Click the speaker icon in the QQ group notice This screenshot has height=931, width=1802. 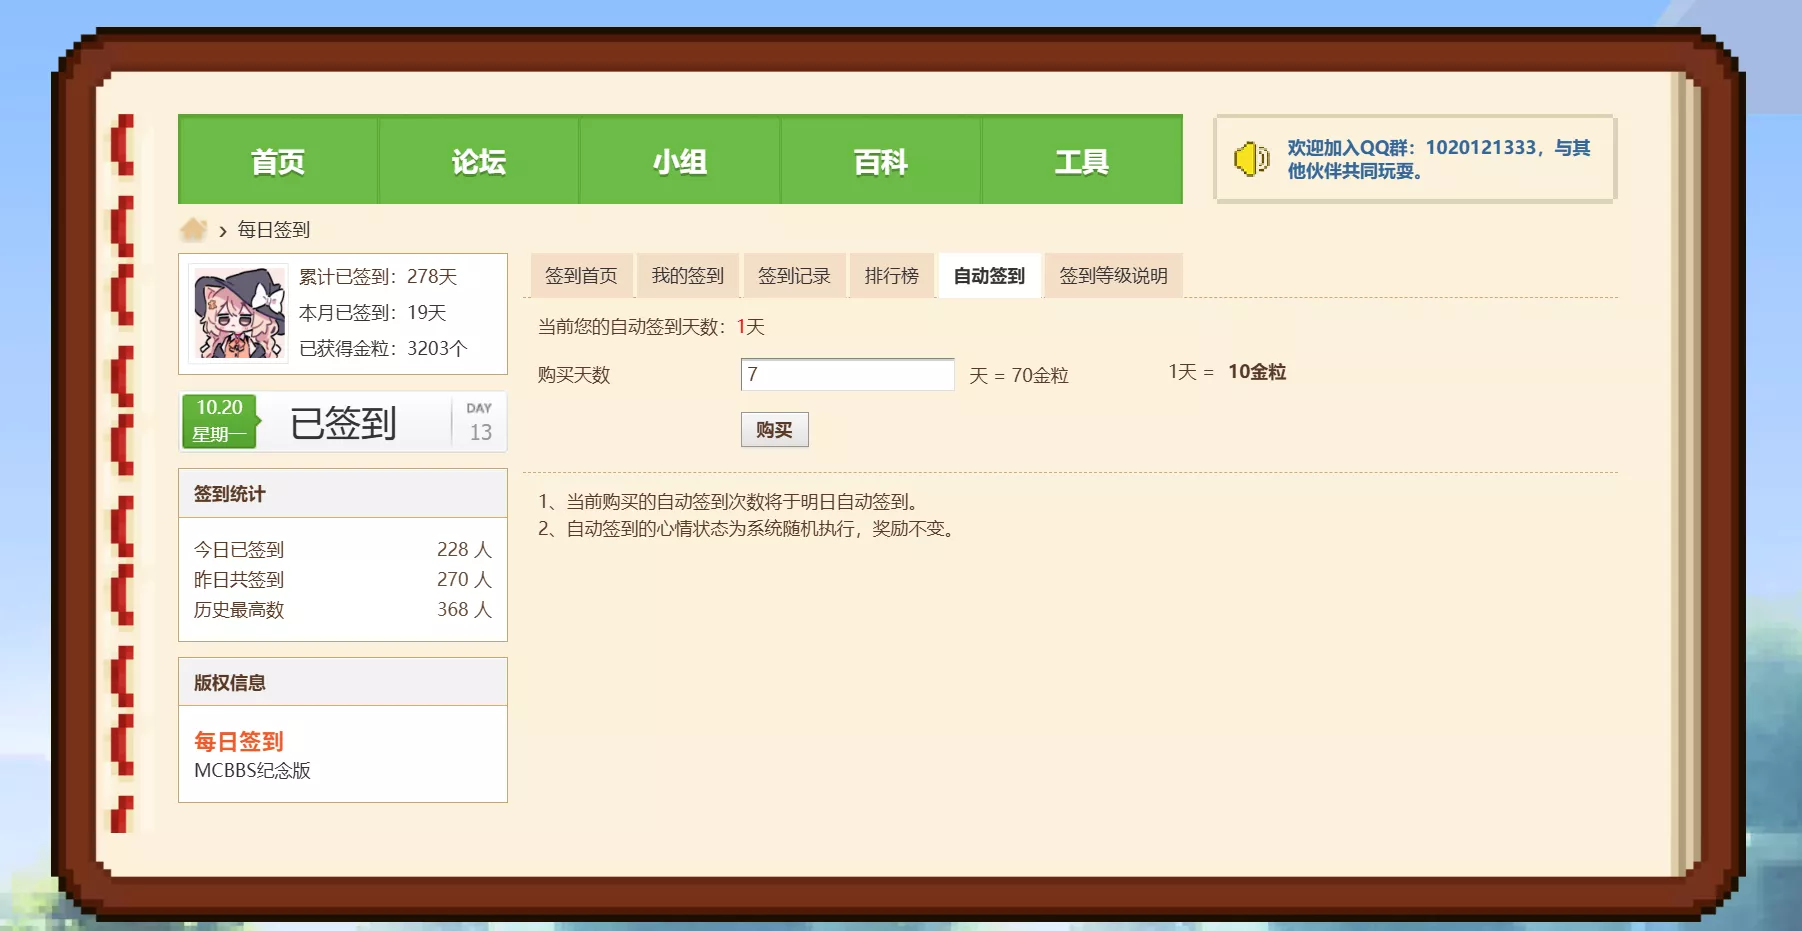click(1253, 160)
